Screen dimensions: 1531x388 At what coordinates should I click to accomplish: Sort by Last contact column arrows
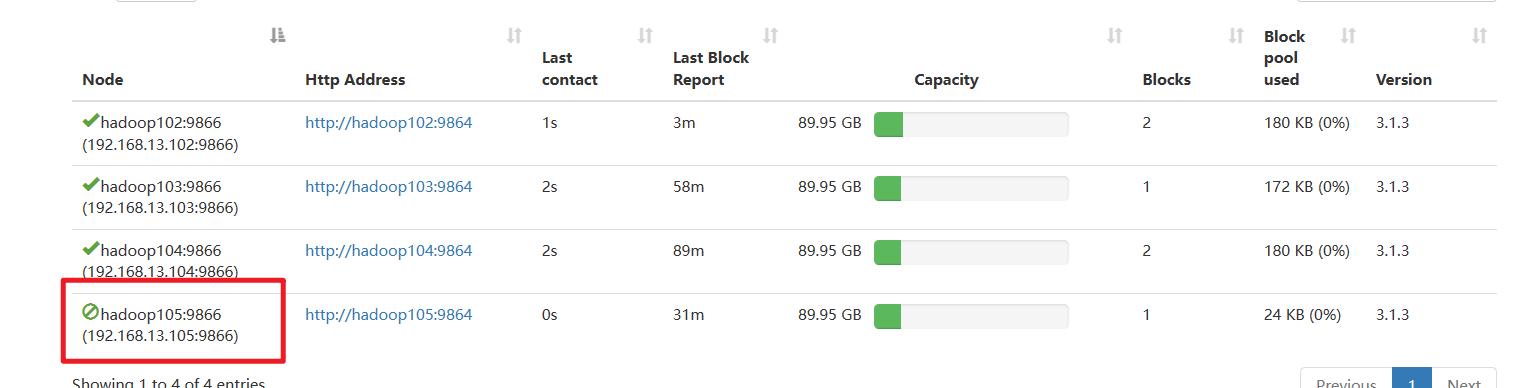645,36
